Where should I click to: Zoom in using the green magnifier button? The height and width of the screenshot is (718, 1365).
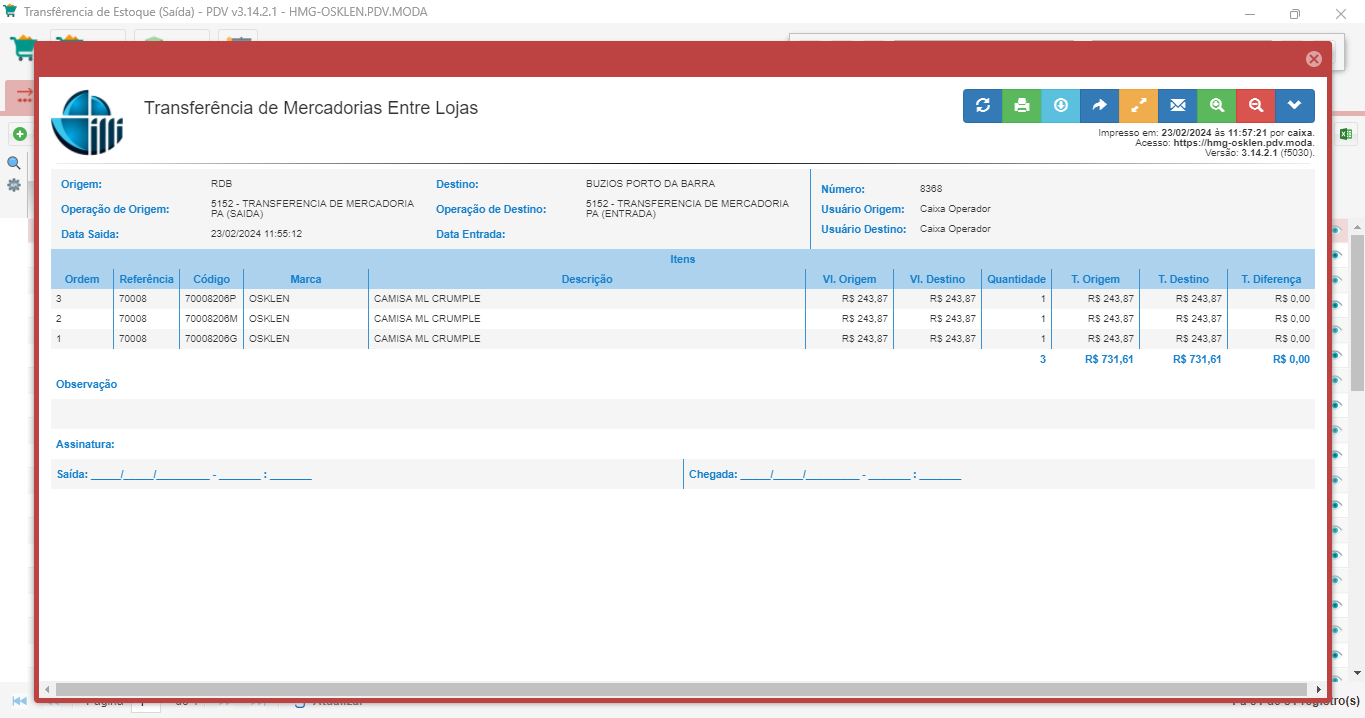click(1217, 106)
